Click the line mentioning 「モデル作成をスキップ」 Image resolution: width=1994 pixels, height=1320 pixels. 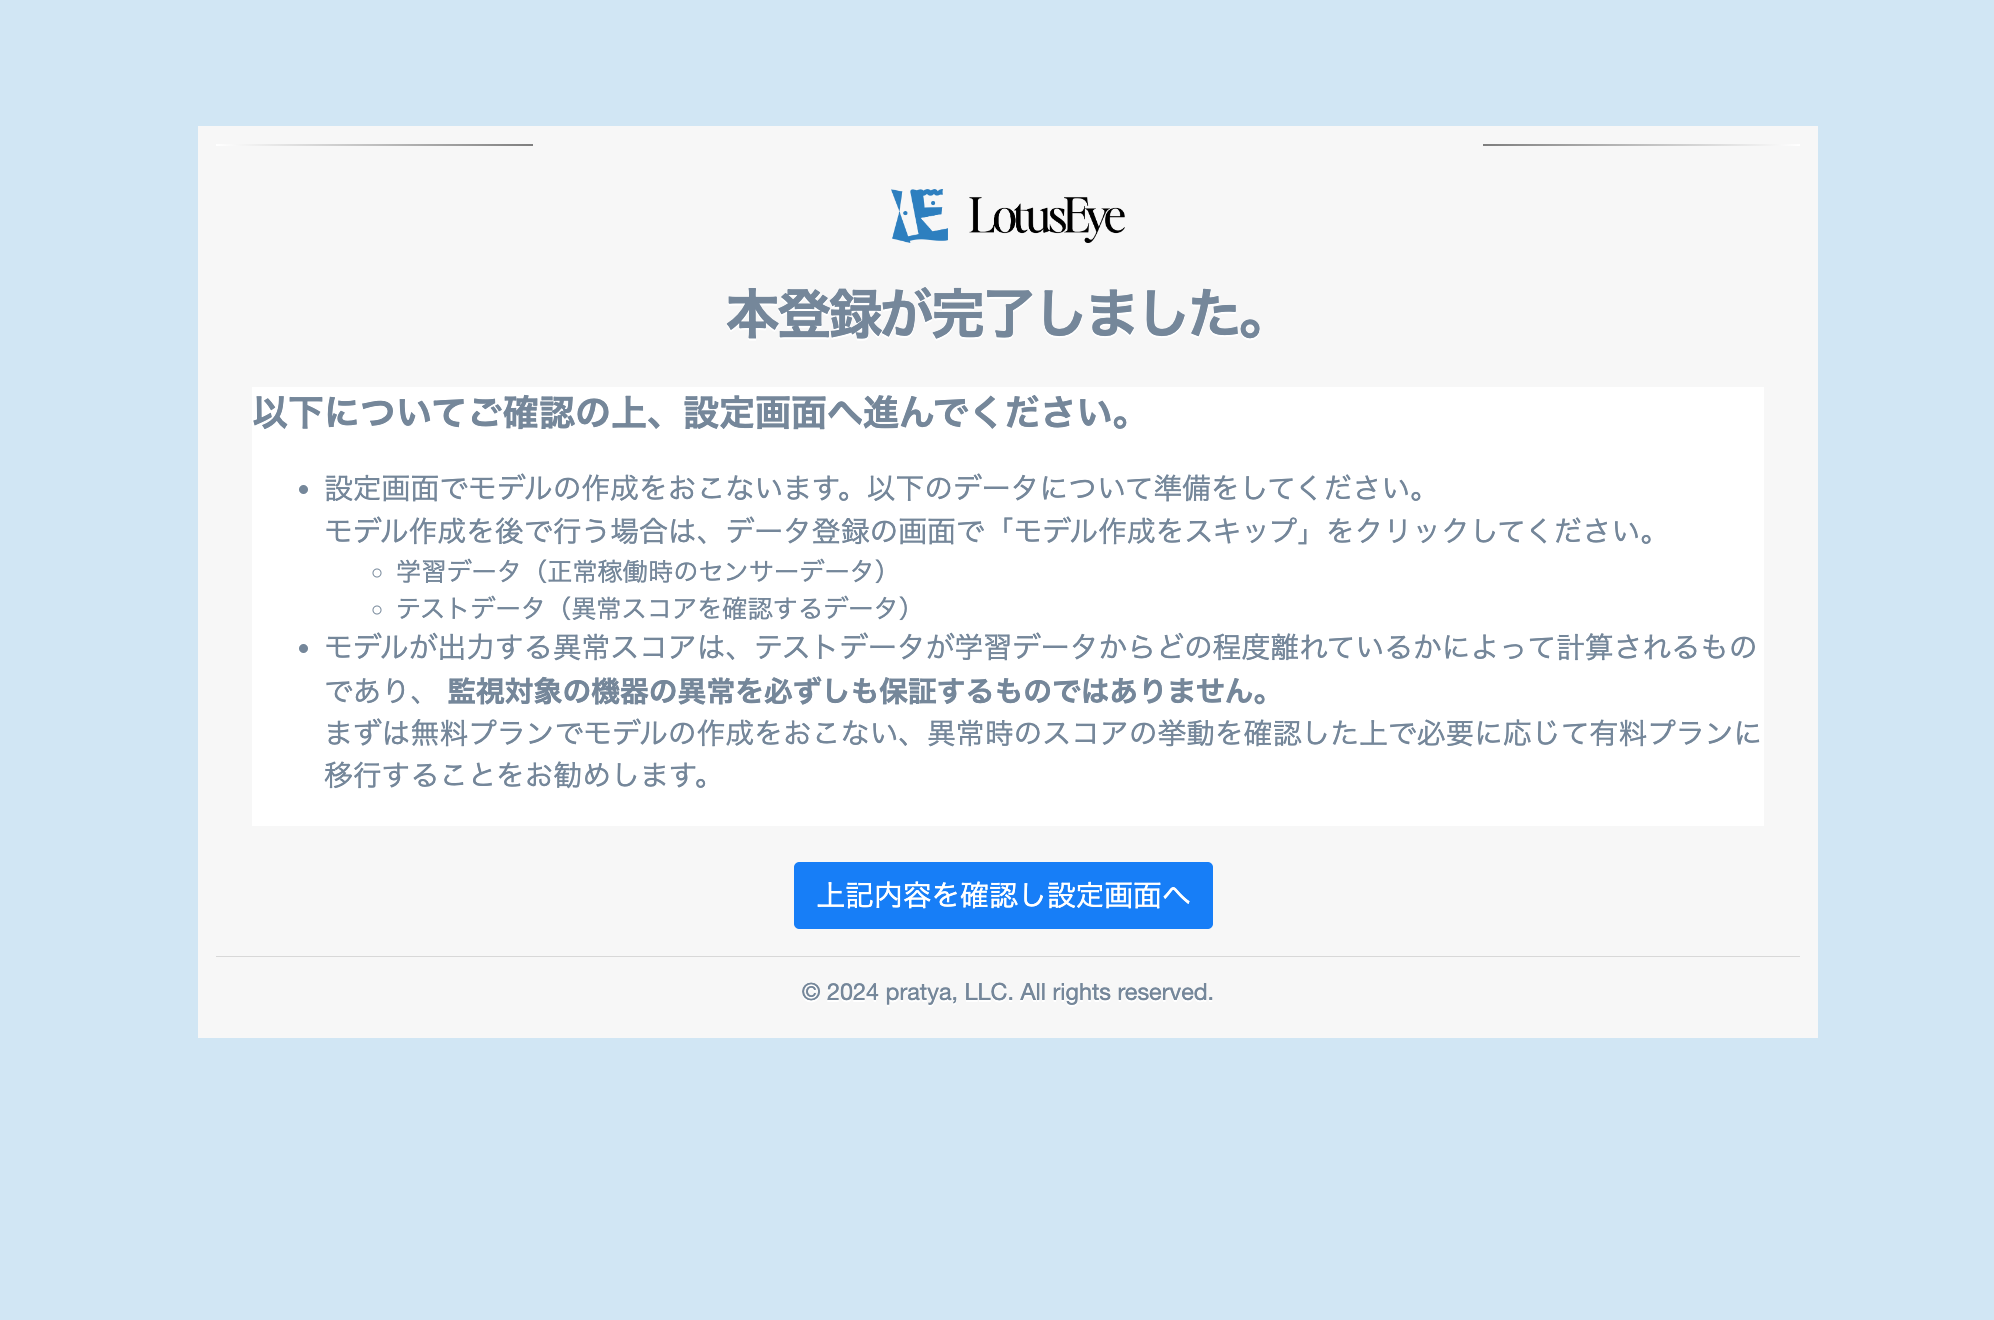click(991, 530)
